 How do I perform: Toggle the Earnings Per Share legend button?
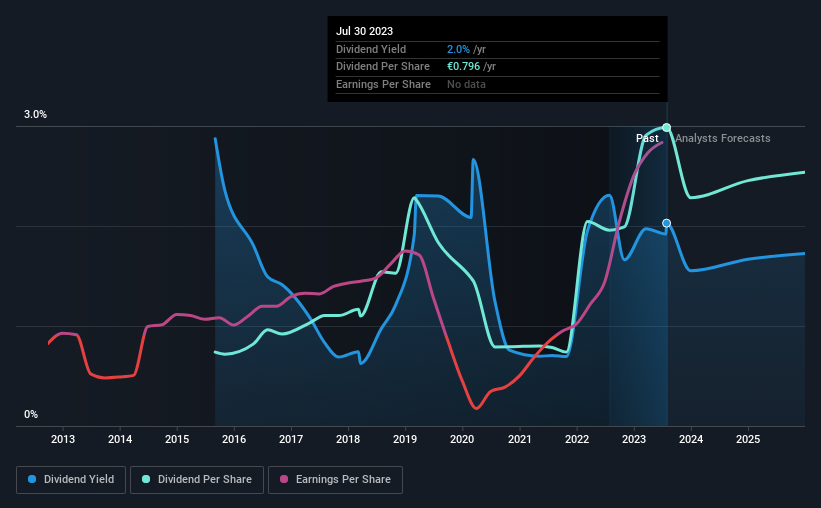coord(335,480)
